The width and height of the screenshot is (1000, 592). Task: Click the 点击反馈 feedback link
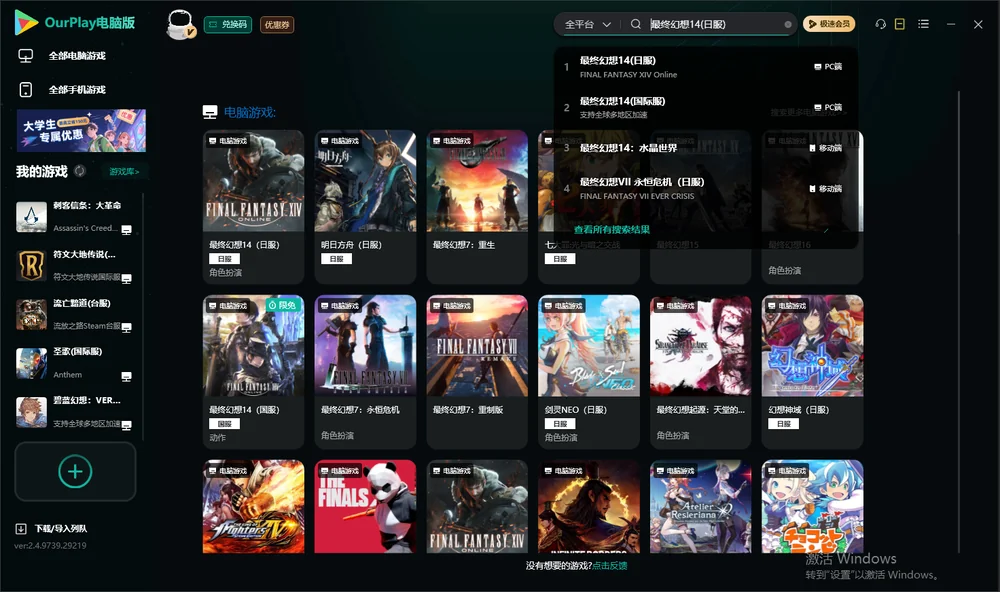[610, 565]
